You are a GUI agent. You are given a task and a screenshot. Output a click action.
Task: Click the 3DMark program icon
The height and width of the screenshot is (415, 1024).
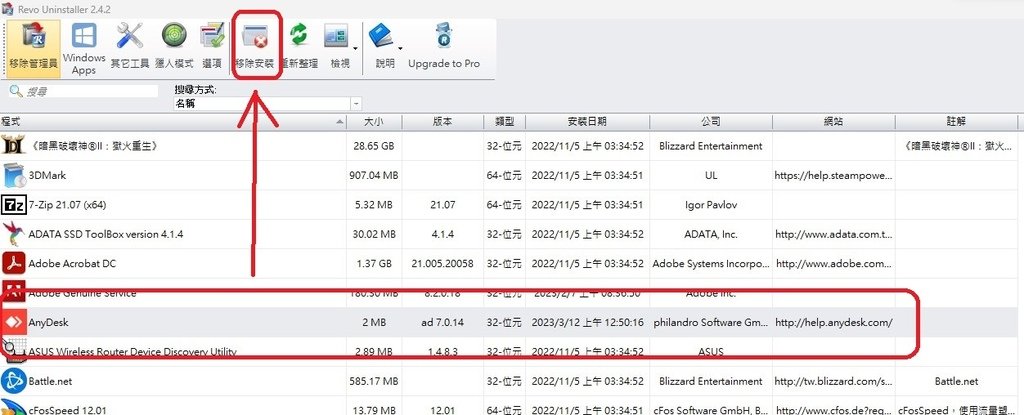coord(14,175)
